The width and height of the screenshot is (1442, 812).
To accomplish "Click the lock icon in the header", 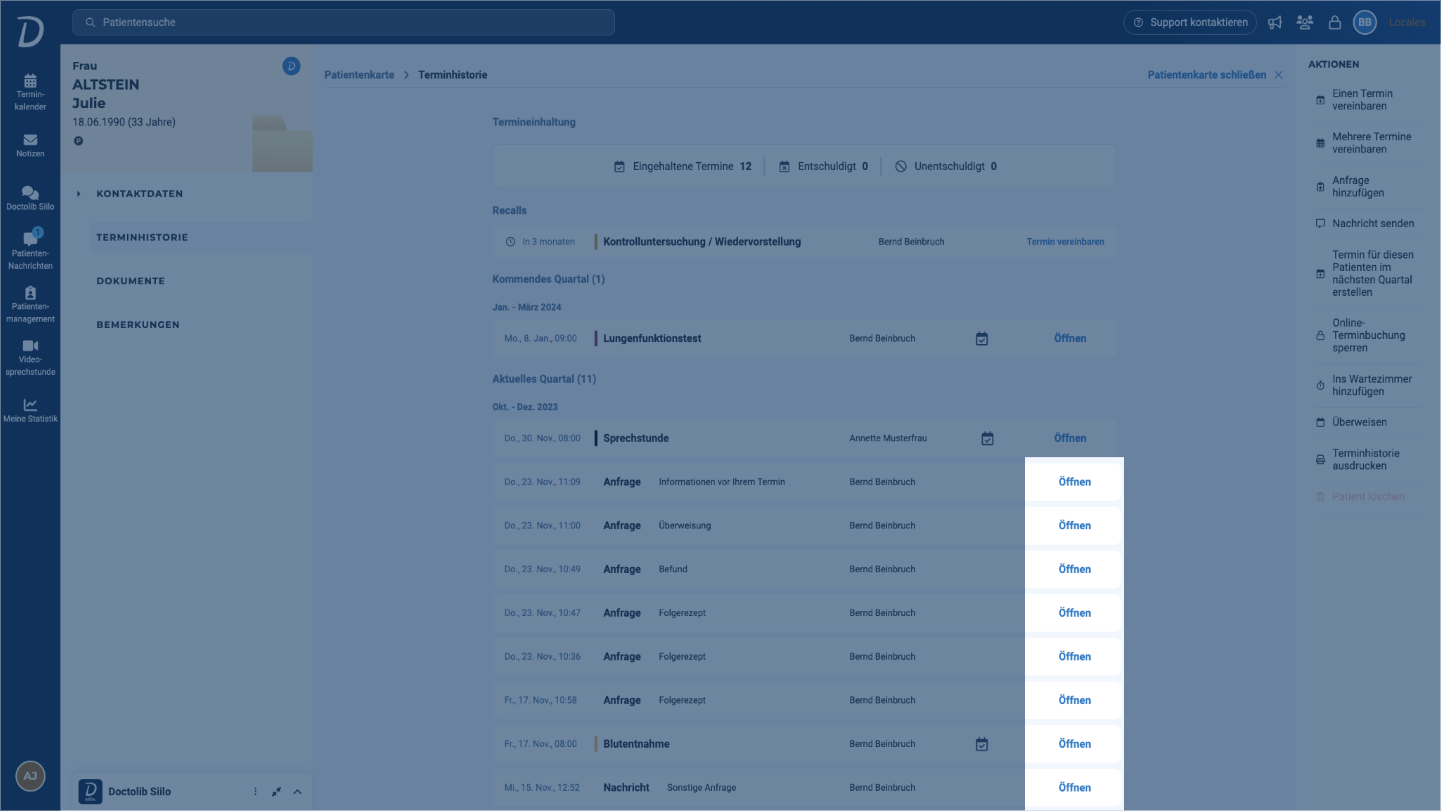I will pyautogui.click(x=1334, y=22).
